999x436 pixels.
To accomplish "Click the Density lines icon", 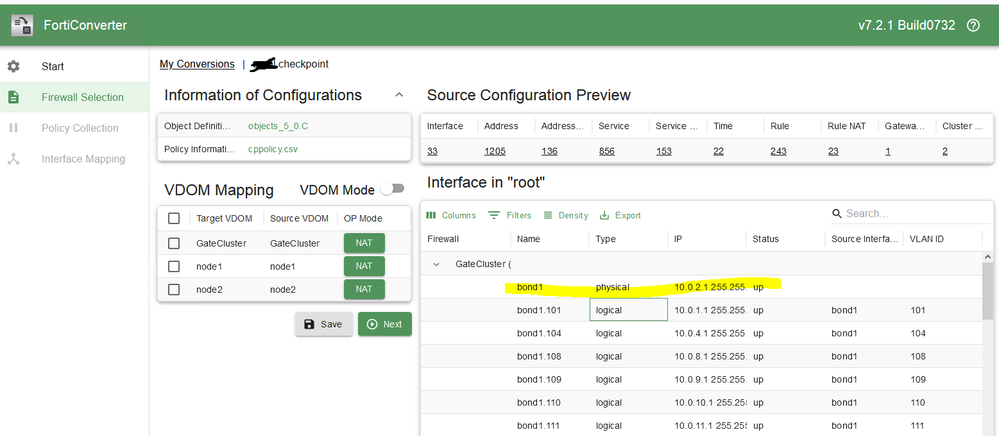I will (547, 215).
